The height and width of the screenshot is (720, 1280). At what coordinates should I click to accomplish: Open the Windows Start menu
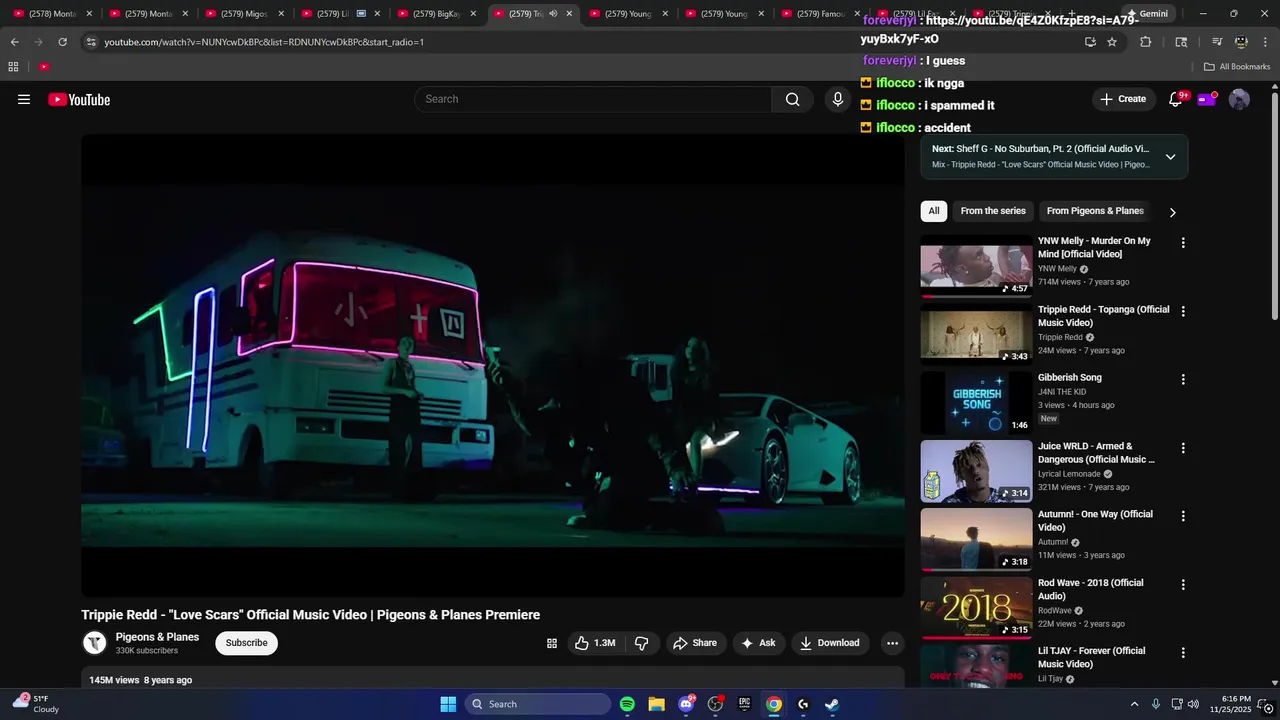click(x=448, y=704)
